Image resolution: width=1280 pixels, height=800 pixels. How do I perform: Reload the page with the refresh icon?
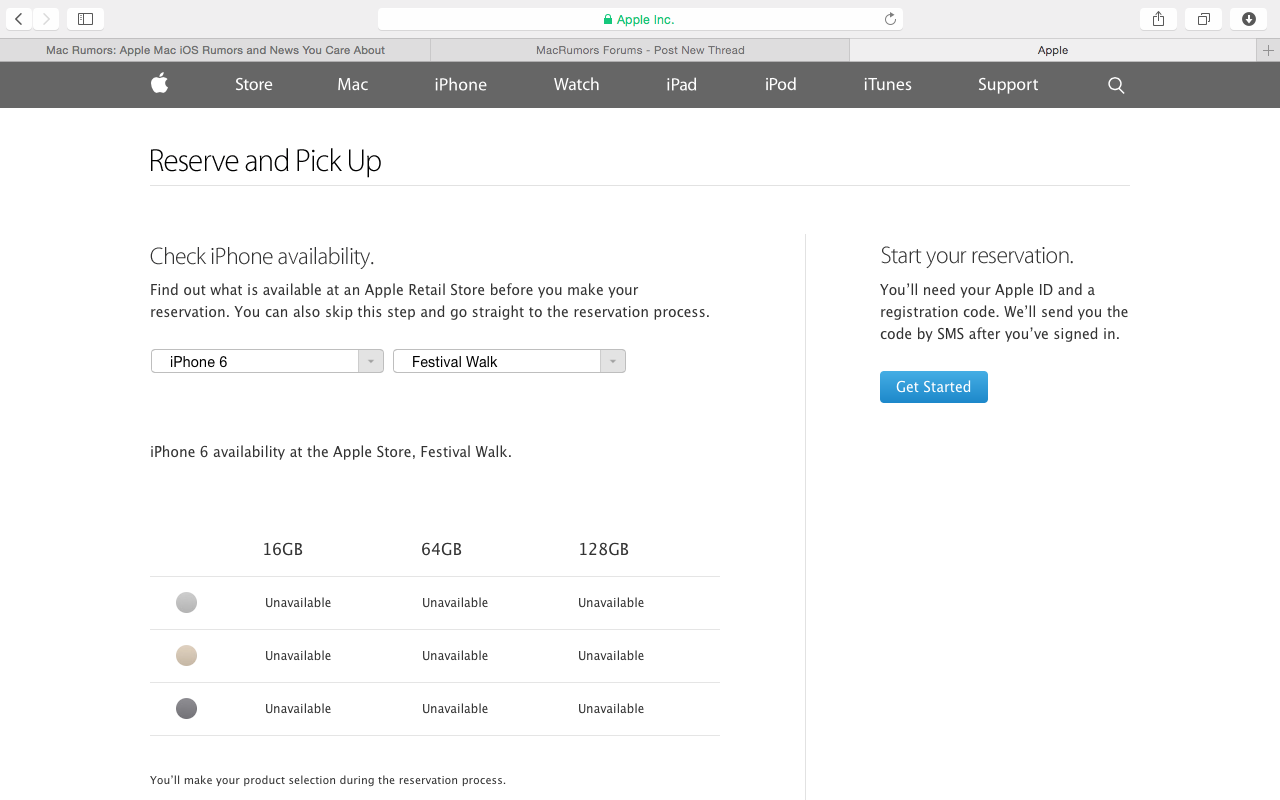890,19
